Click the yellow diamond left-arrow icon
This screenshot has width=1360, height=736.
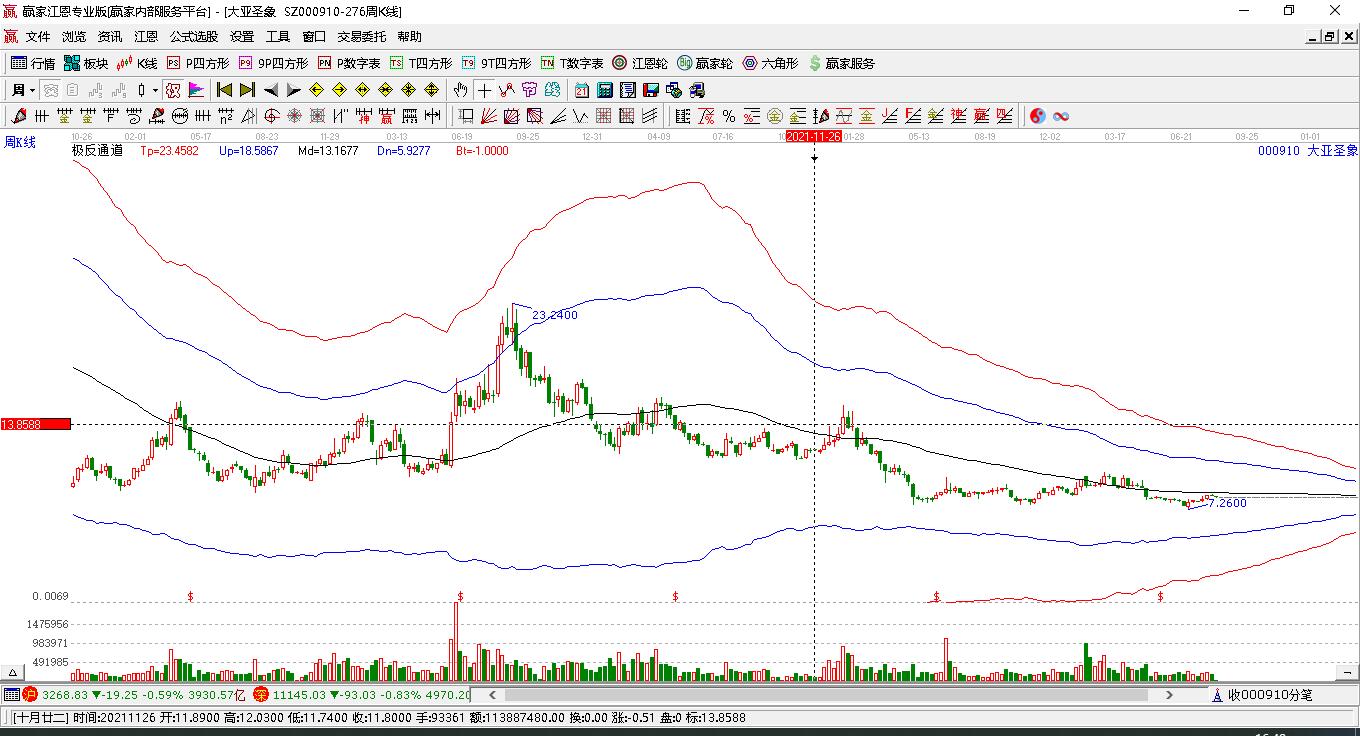tap(317, 90)
